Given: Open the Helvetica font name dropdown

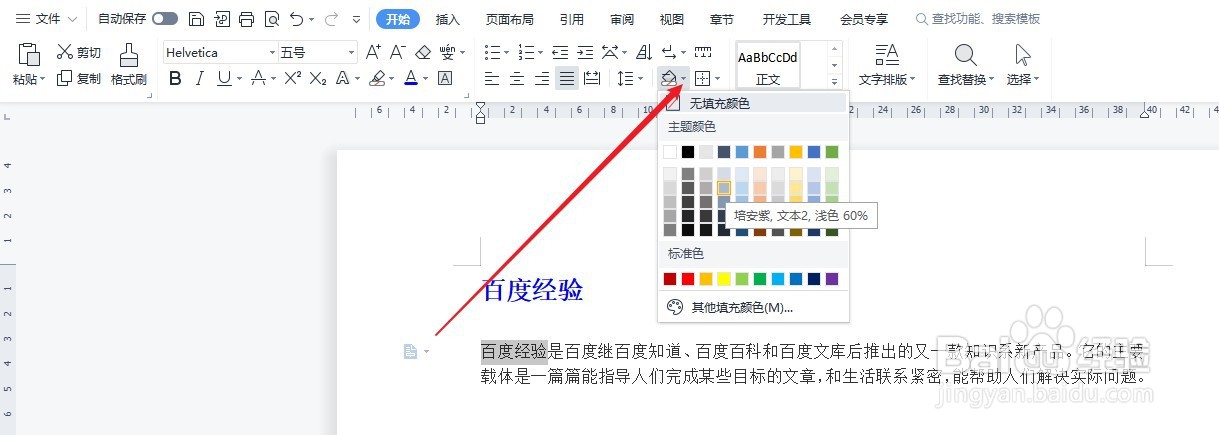Looking at the screenshot, I should click(272, 52).
